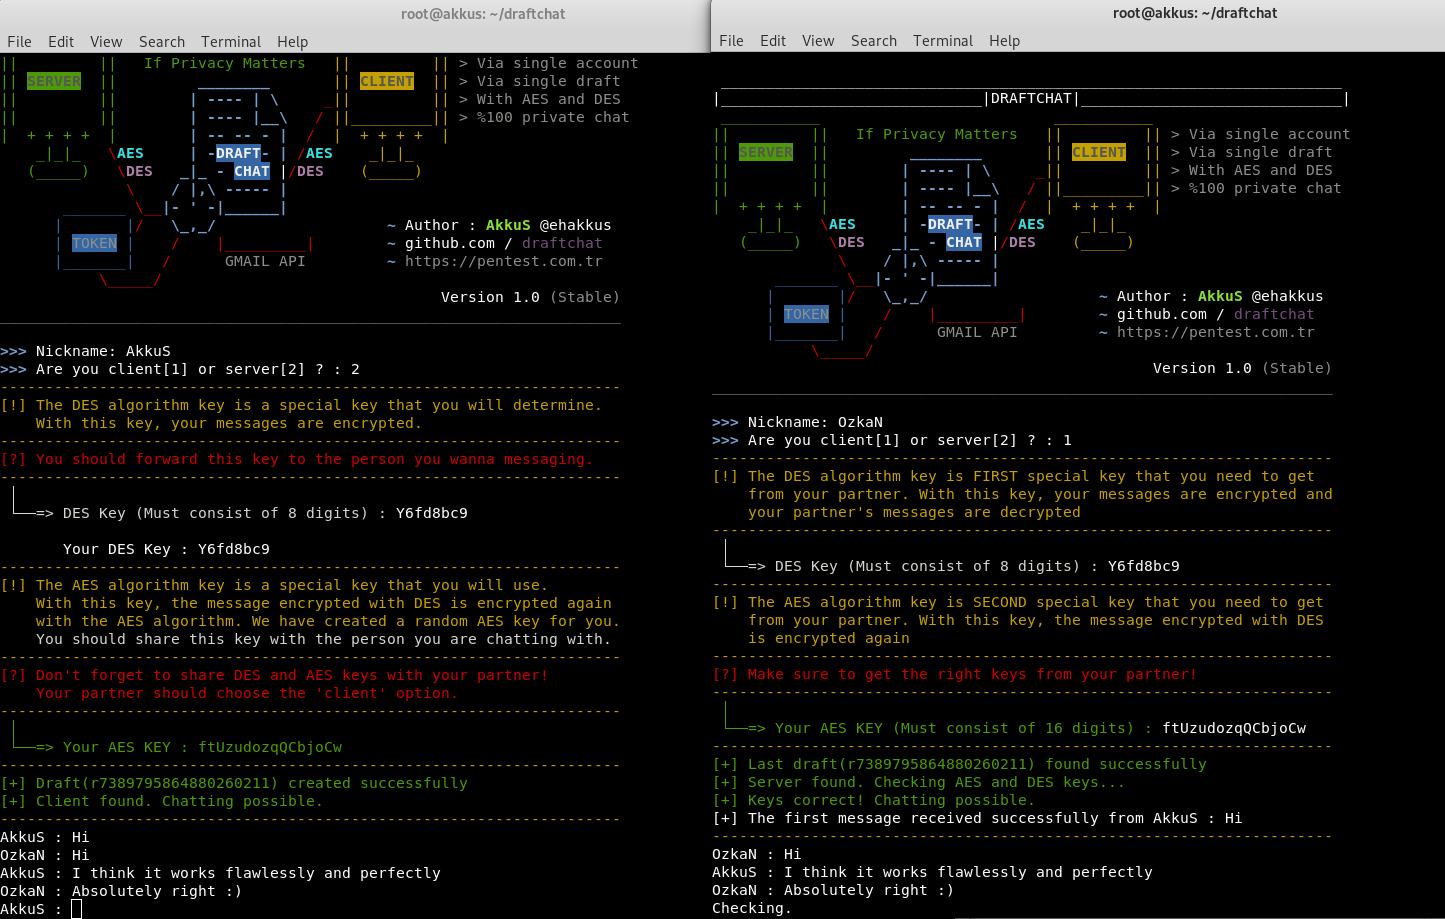Click 'GMAIL API' text in left terminal

tap(265, 261)
